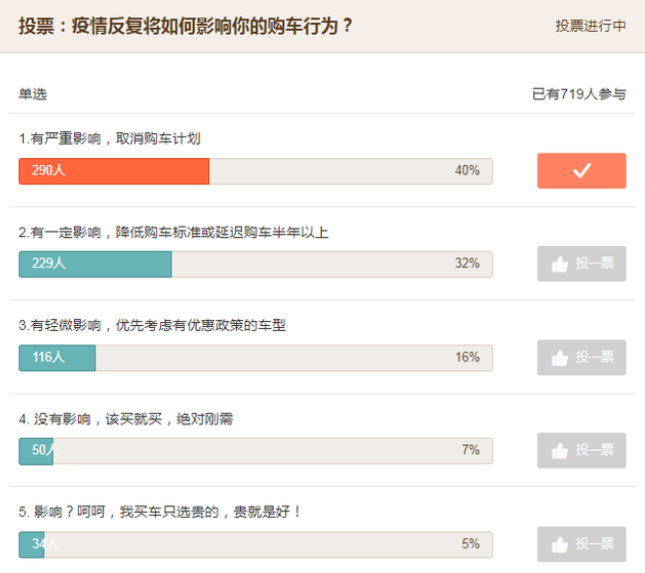645x573 pixels.
Task: Select option 1 有严重影响 text
Action: tap(109, 138)
